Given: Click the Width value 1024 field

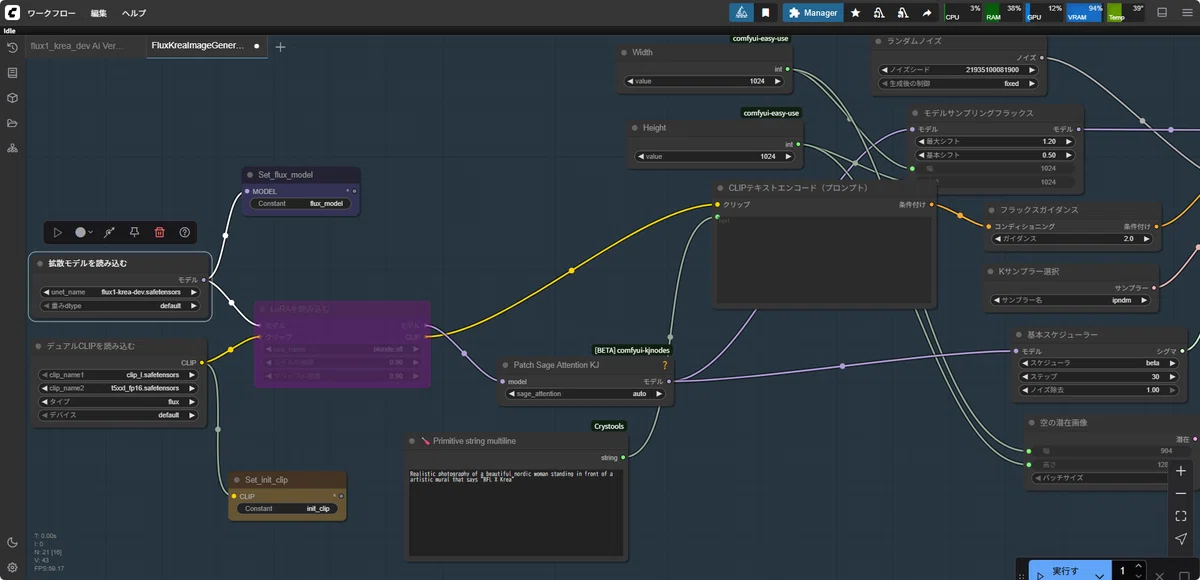Looking at the screenshot, I should pos(705,81).
